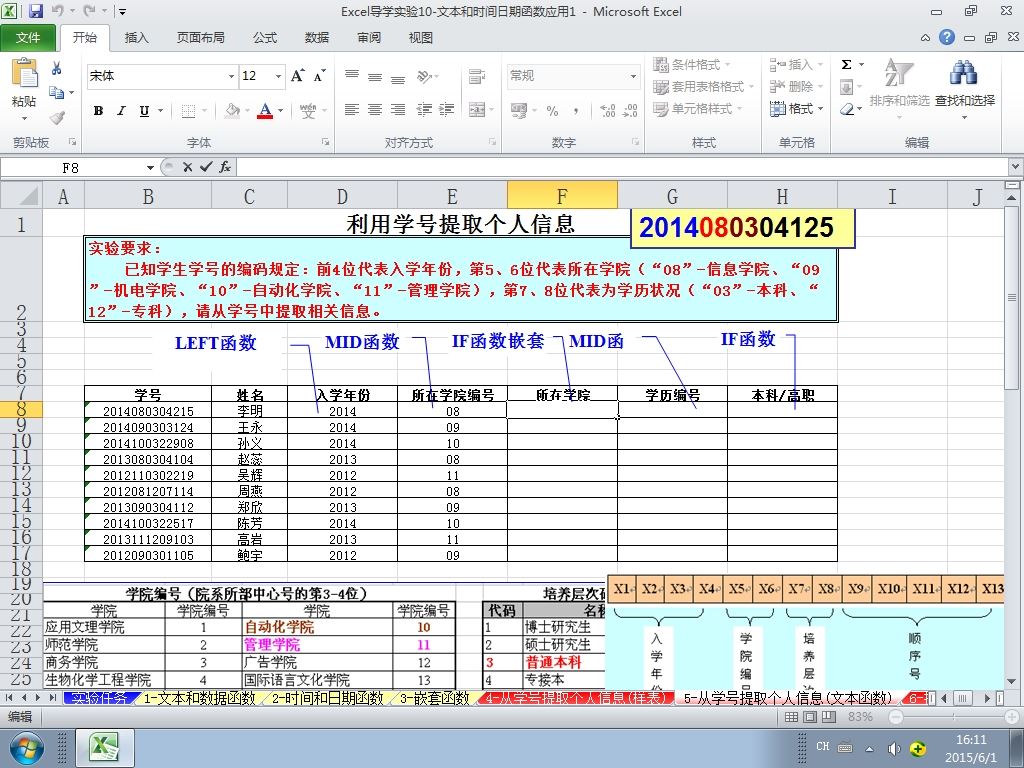Screen dimensions: 1024x768
Task: Toggle Bold formatting
Action: coord(98,110)
